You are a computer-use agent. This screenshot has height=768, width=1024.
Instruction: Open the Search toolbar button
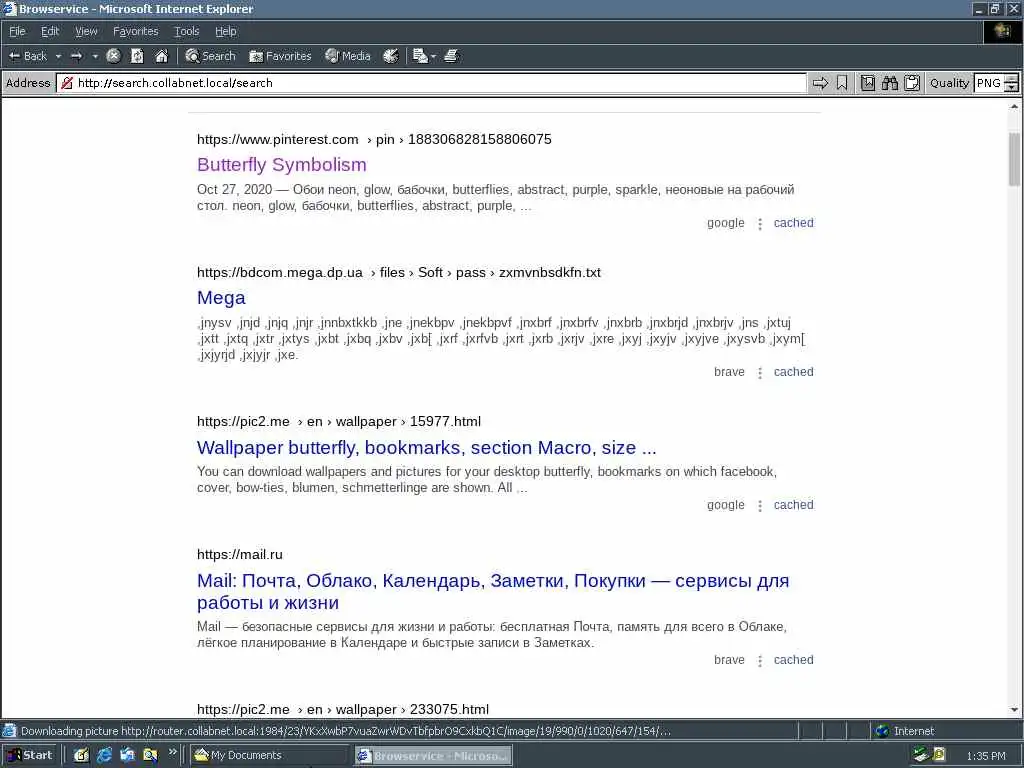pyautogui.click(x=210, y=56)
